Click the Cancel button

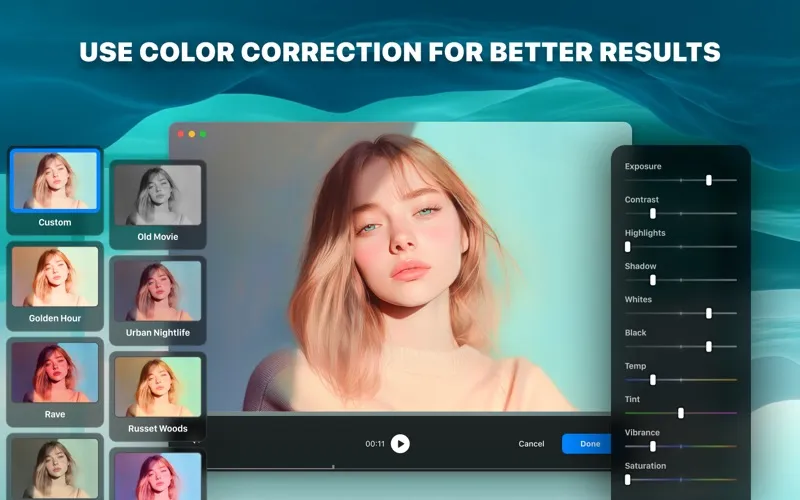point(531,444)
